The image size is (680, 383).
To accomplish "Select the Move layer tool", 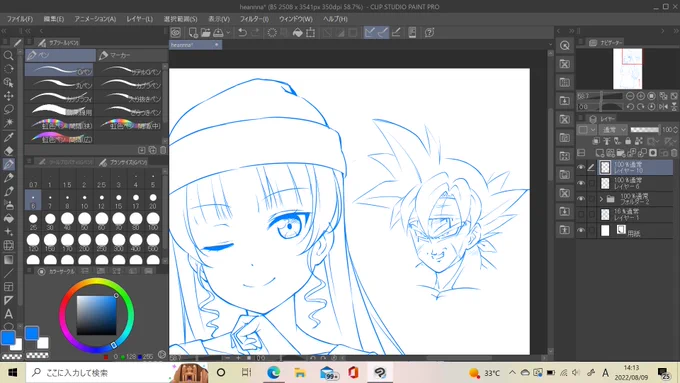I will (x=8, y=96).
